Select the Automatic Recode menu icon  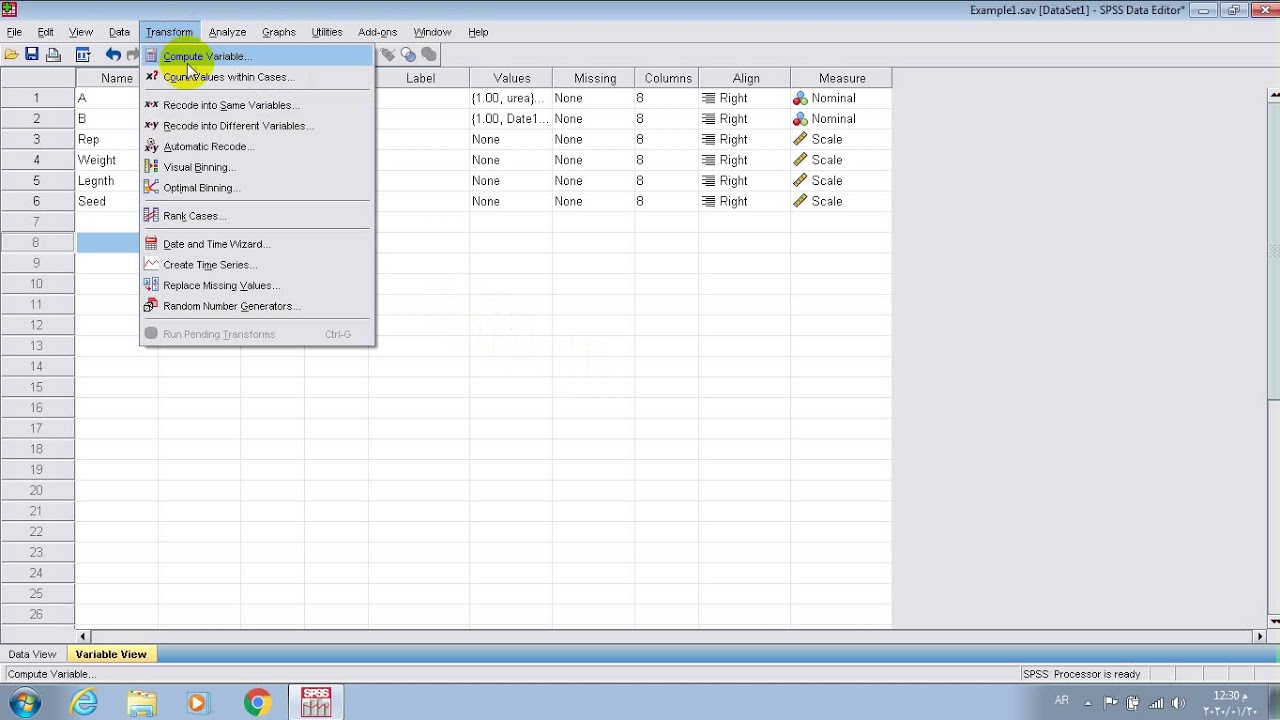pyautogui.click(x=151, y=146)
